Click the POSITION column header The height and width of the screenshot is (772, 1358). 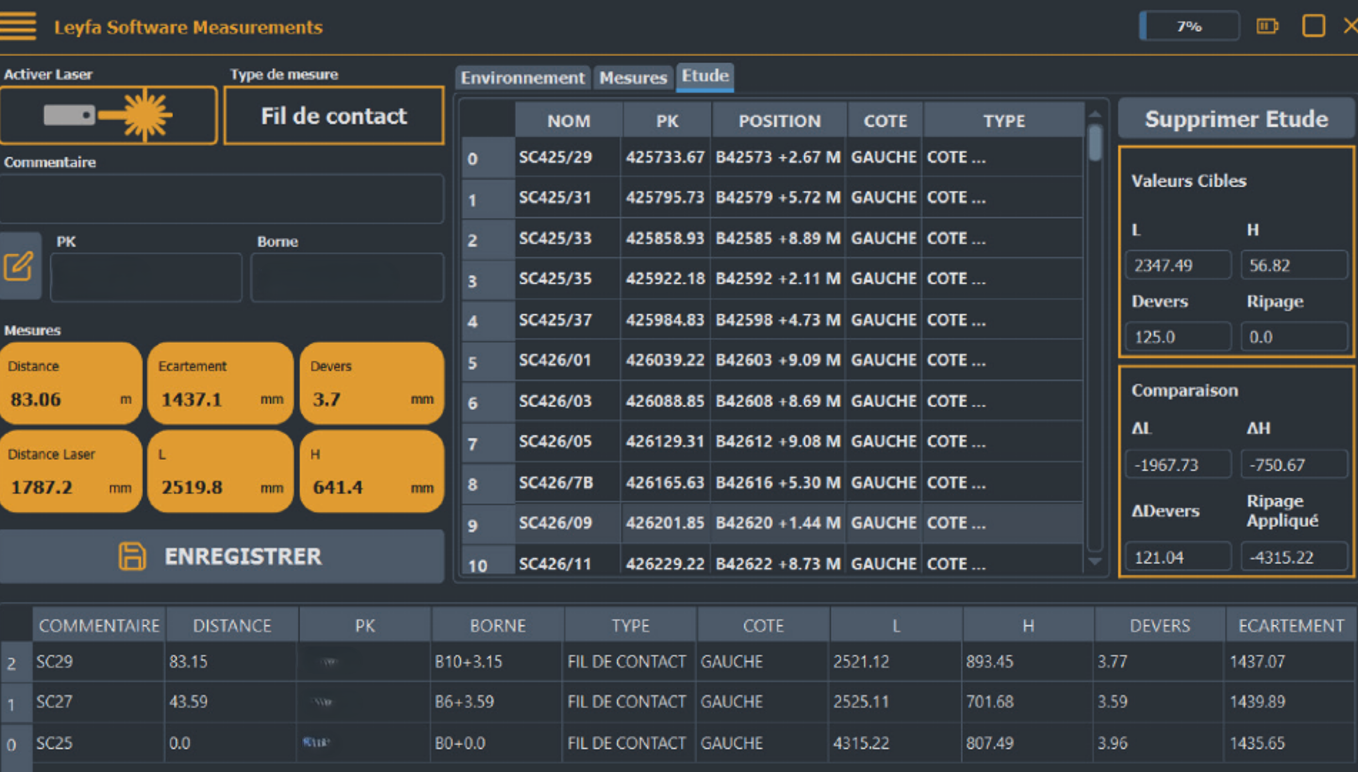(779, 121)
